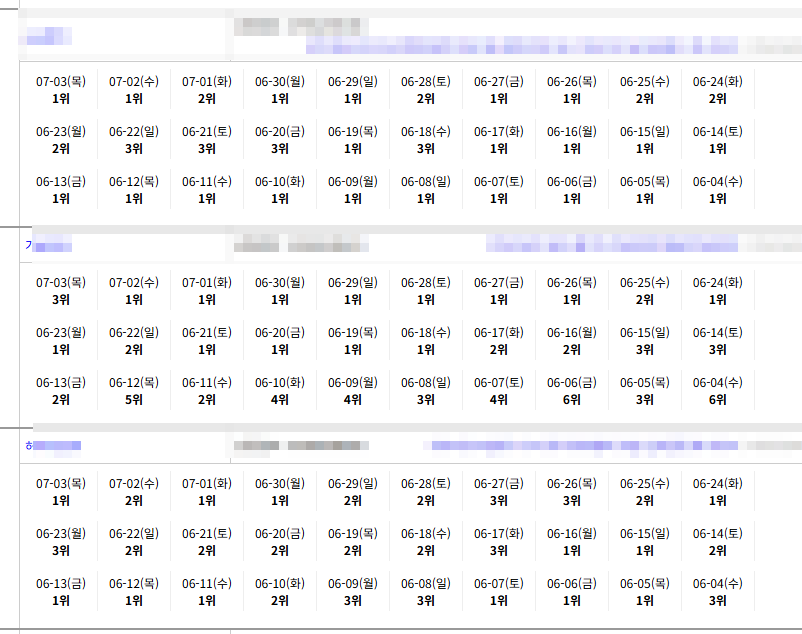
Task: Pick the 06-21(토) cell showing 1위
Action: [x=207, y=341]
